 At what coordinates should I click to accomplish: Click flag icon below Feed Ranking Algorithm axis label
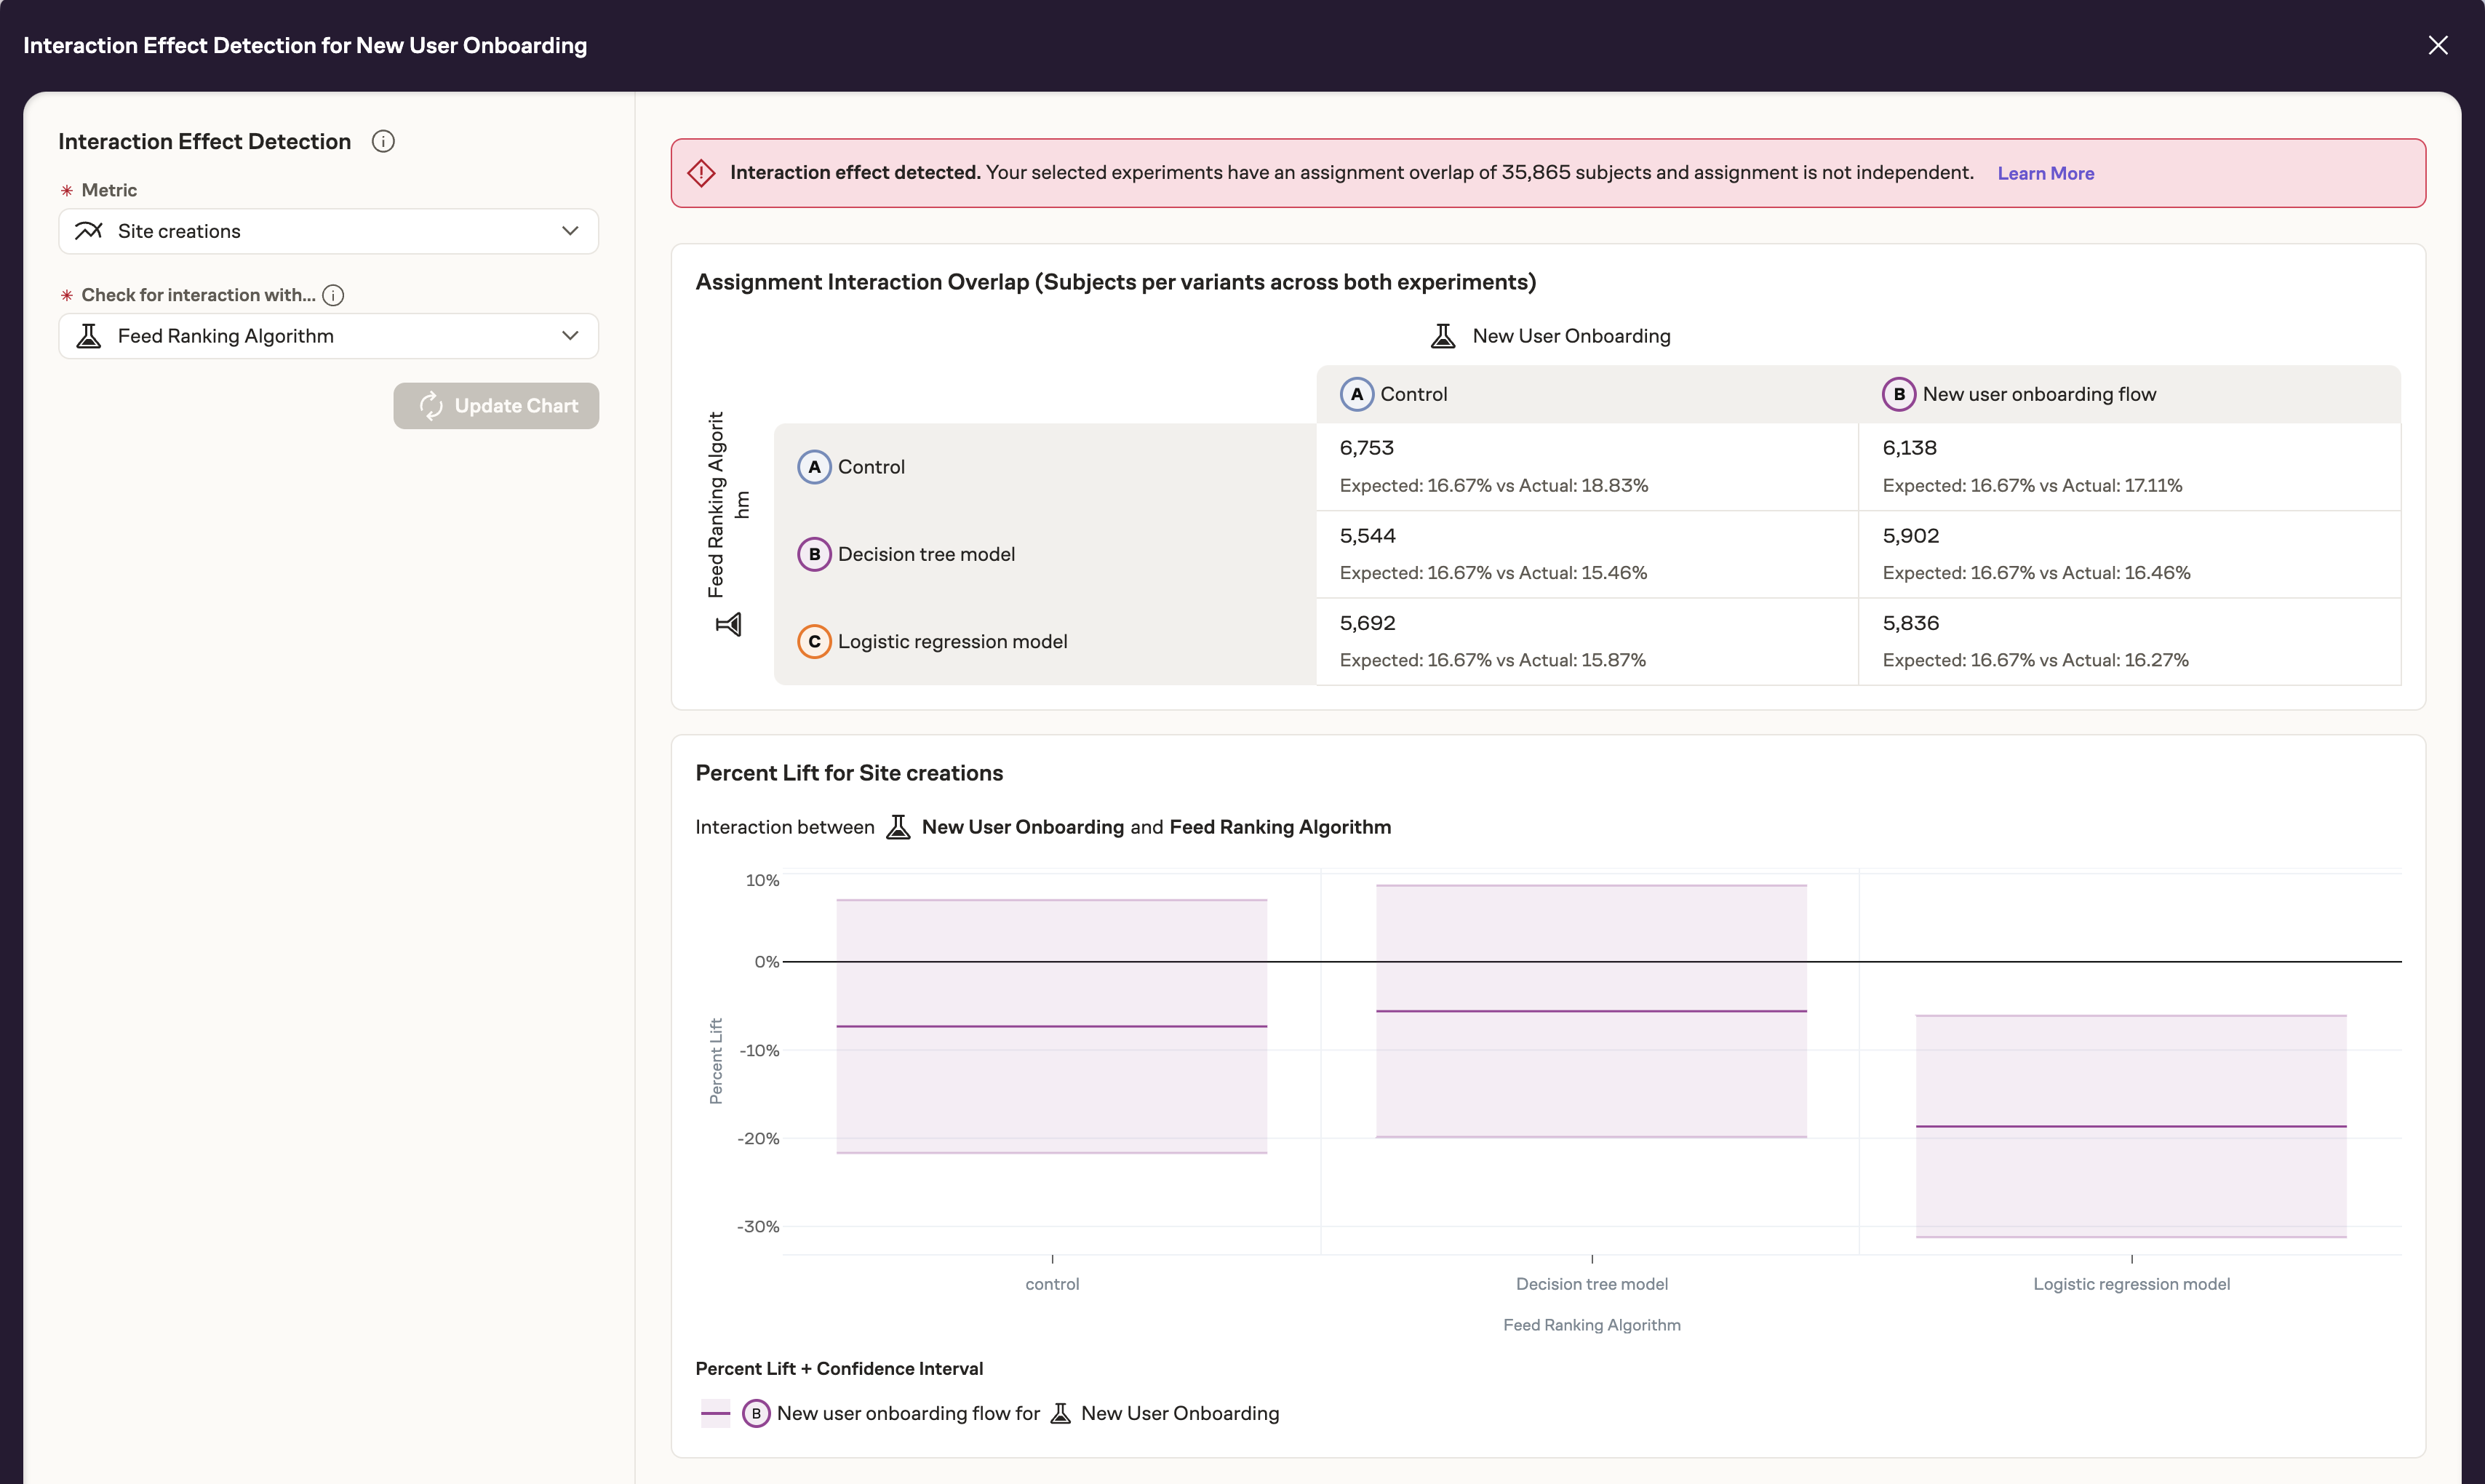728,625
